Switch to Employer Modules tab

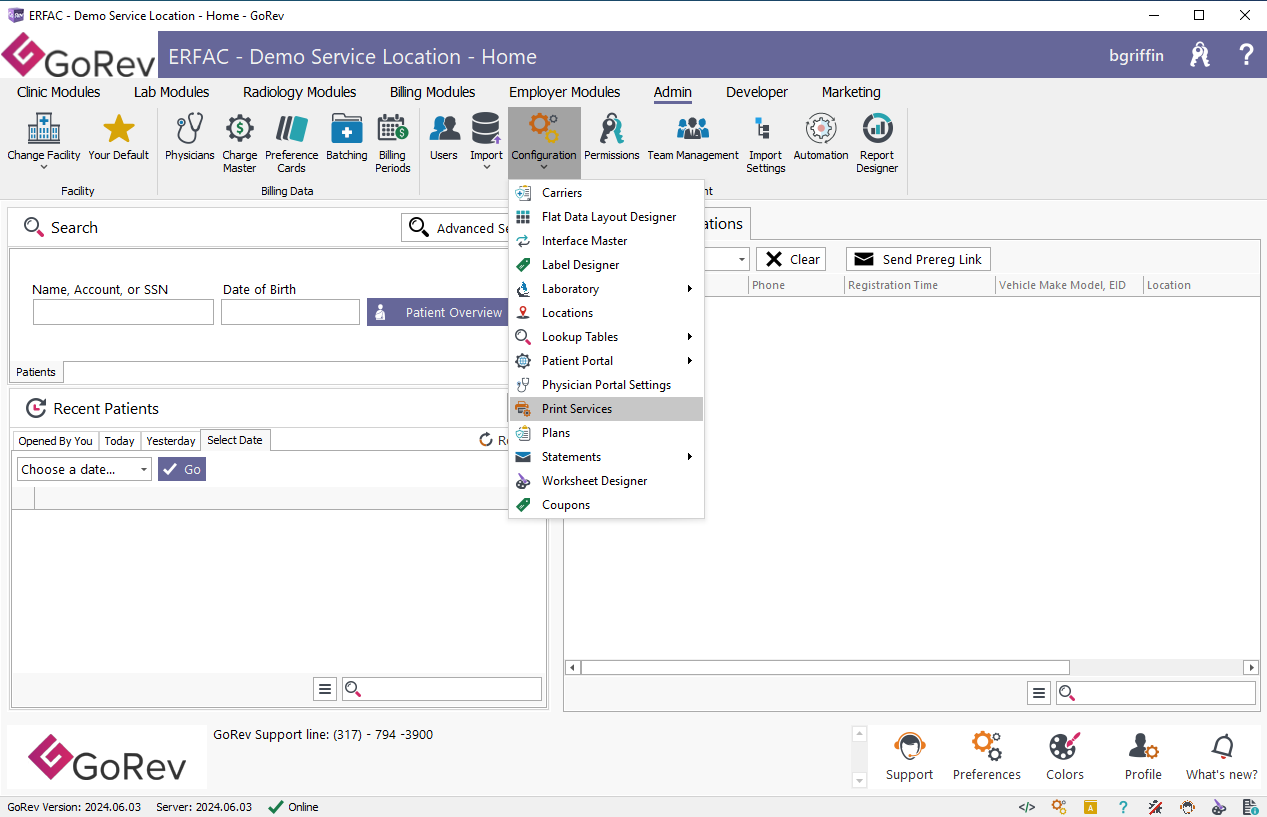[565, 92]
